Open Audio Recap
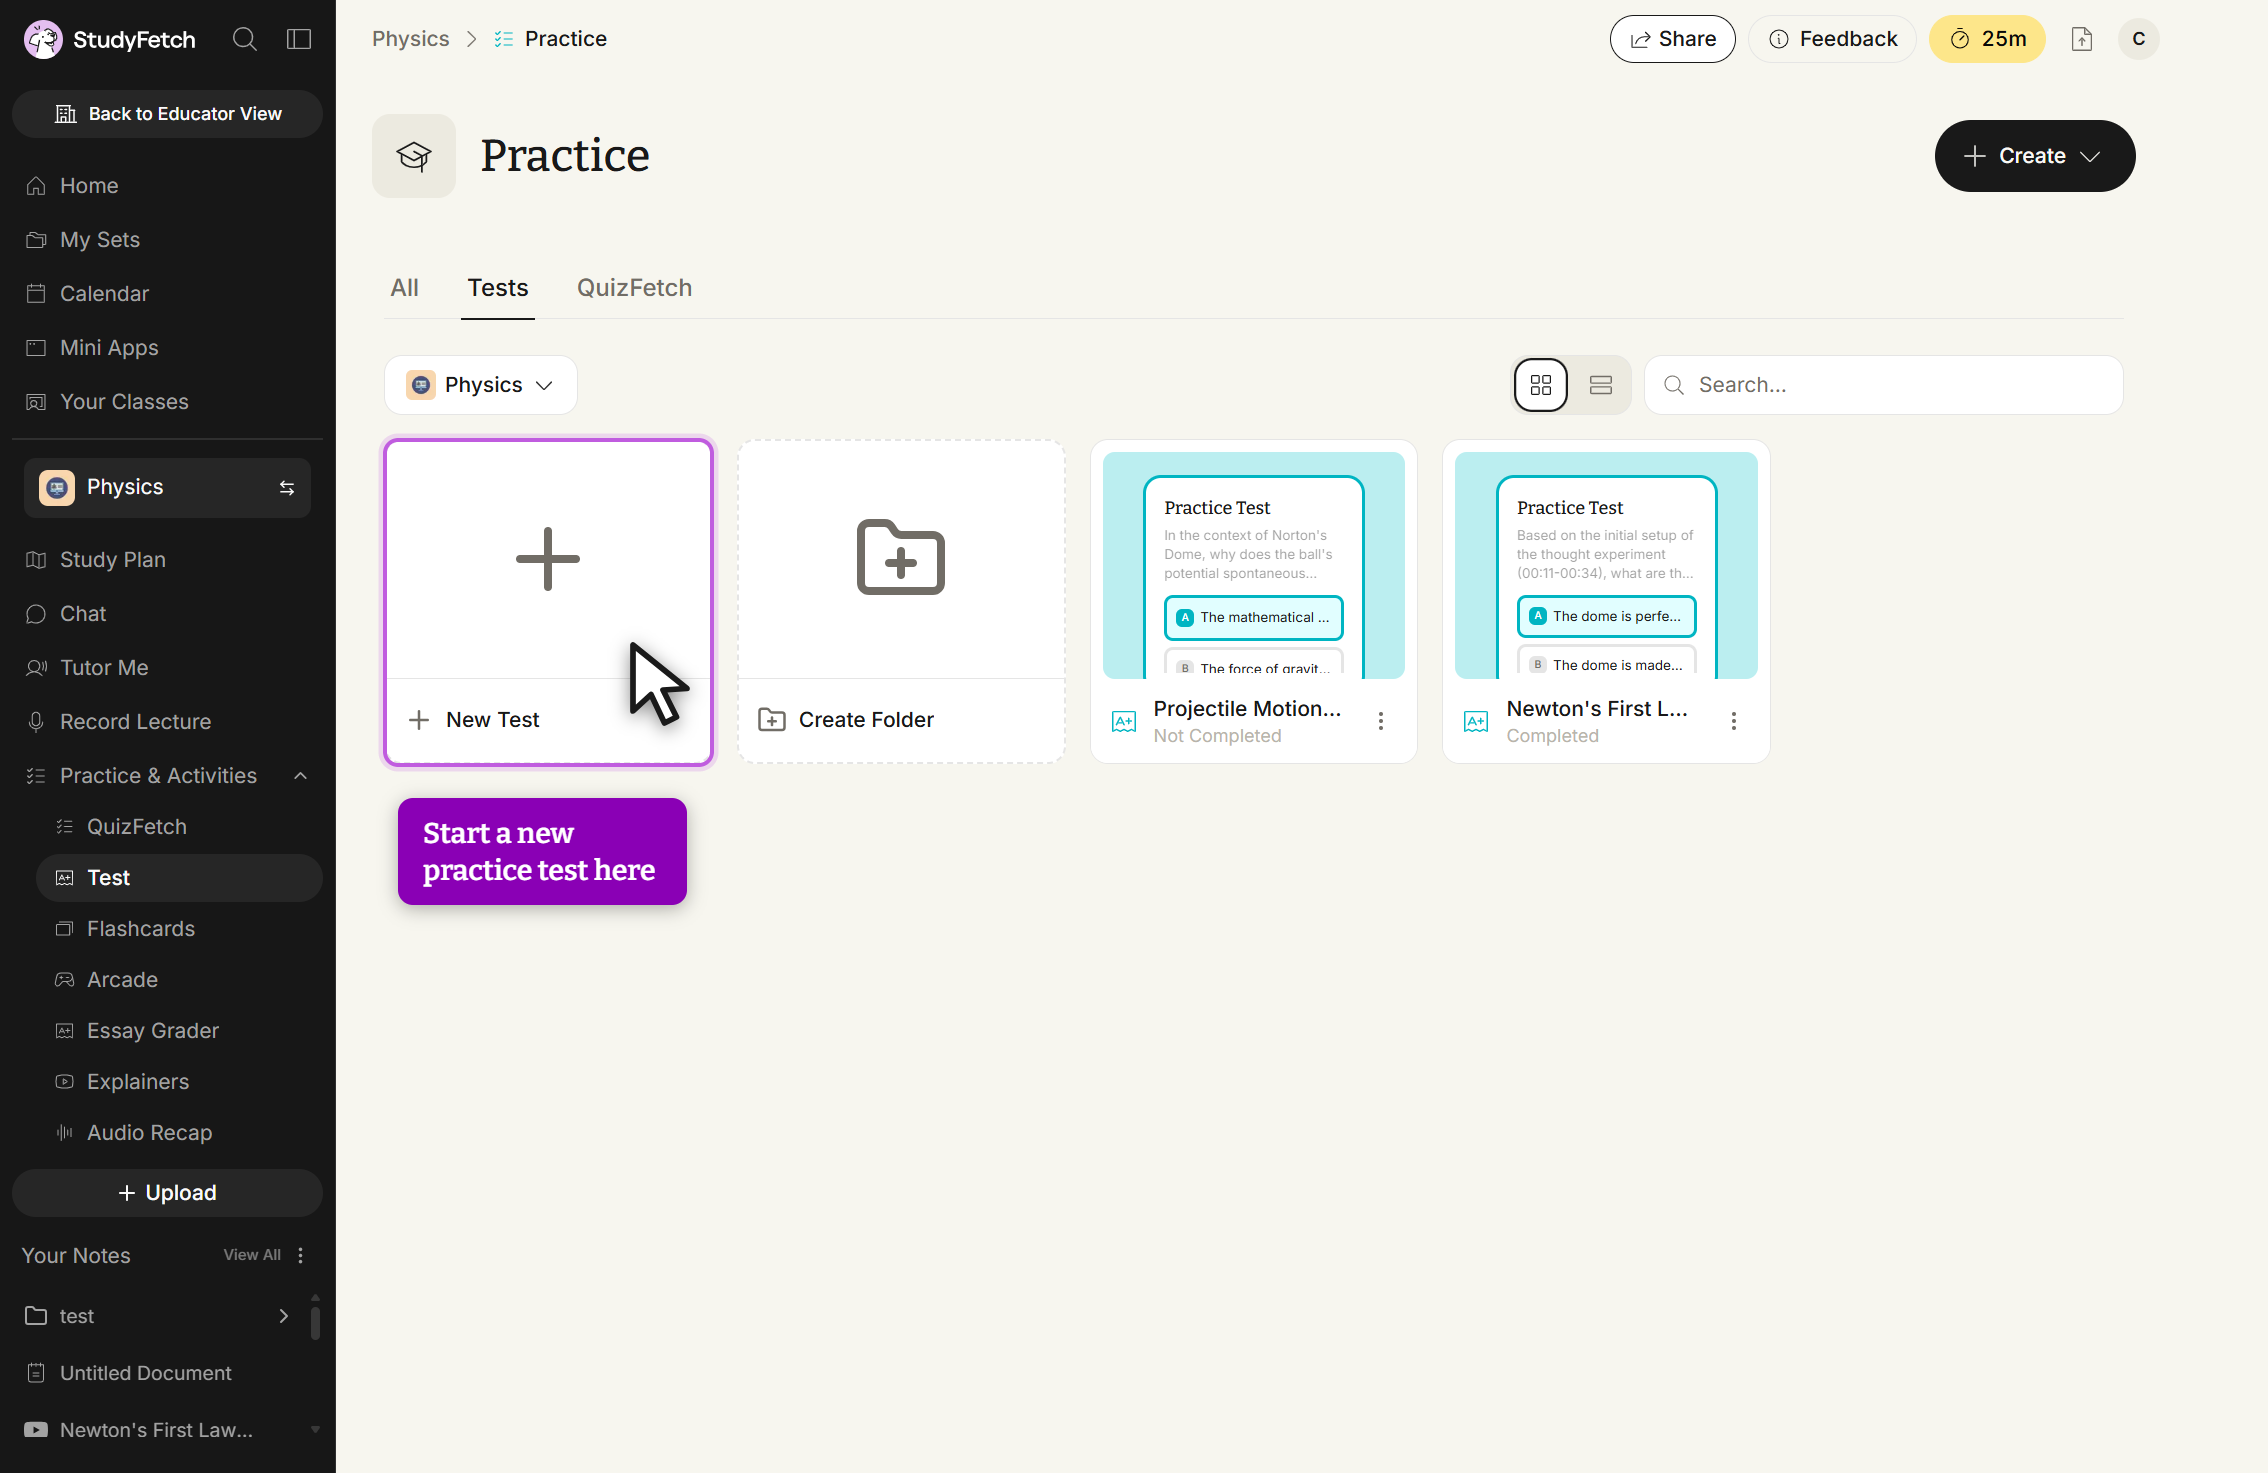The image size is (2268, 1473). pos(179,1132)
